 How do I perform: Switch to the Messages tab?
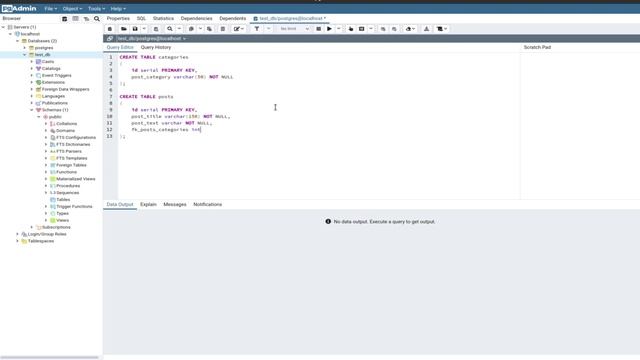pos(175,204)
